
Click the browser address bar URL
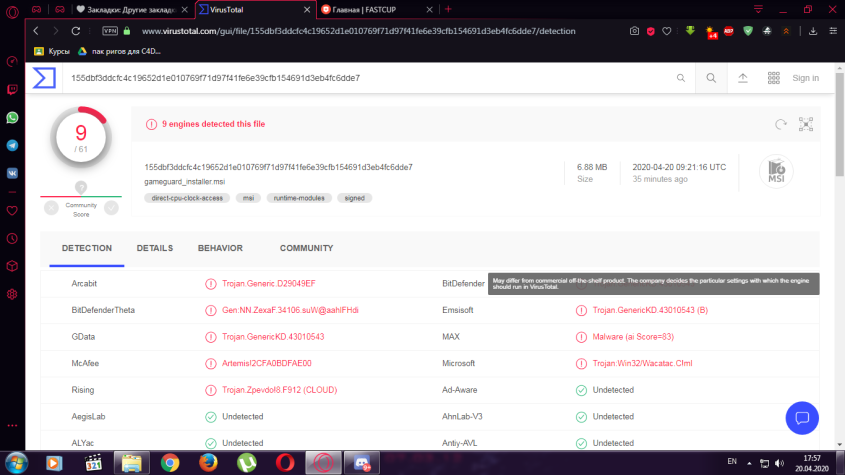pyautogui.click(x=358, y=31)
